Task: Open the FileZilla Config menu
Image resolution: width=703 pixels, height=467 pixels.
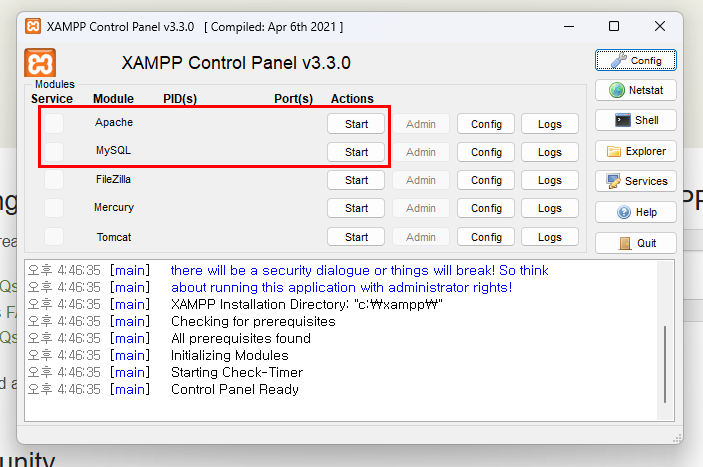Action: pos(486,180)
